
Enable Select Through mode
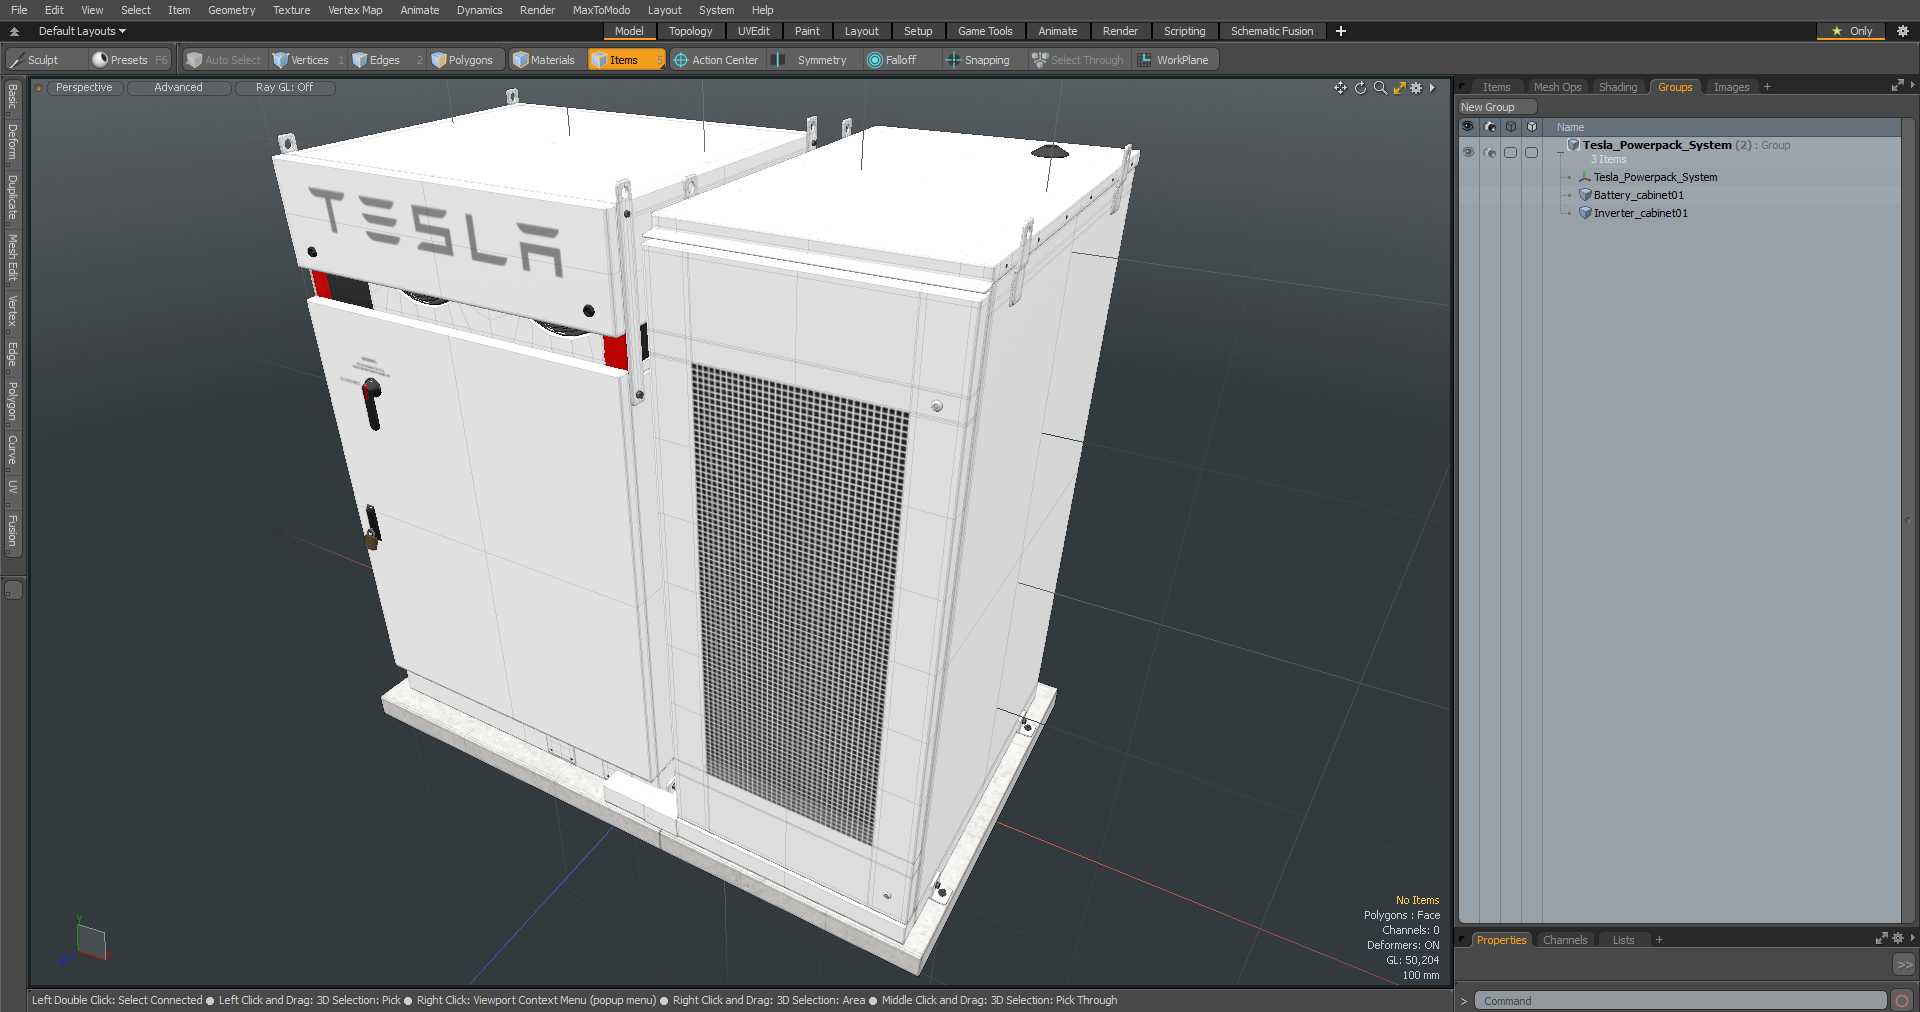[x=1078, y=60]
